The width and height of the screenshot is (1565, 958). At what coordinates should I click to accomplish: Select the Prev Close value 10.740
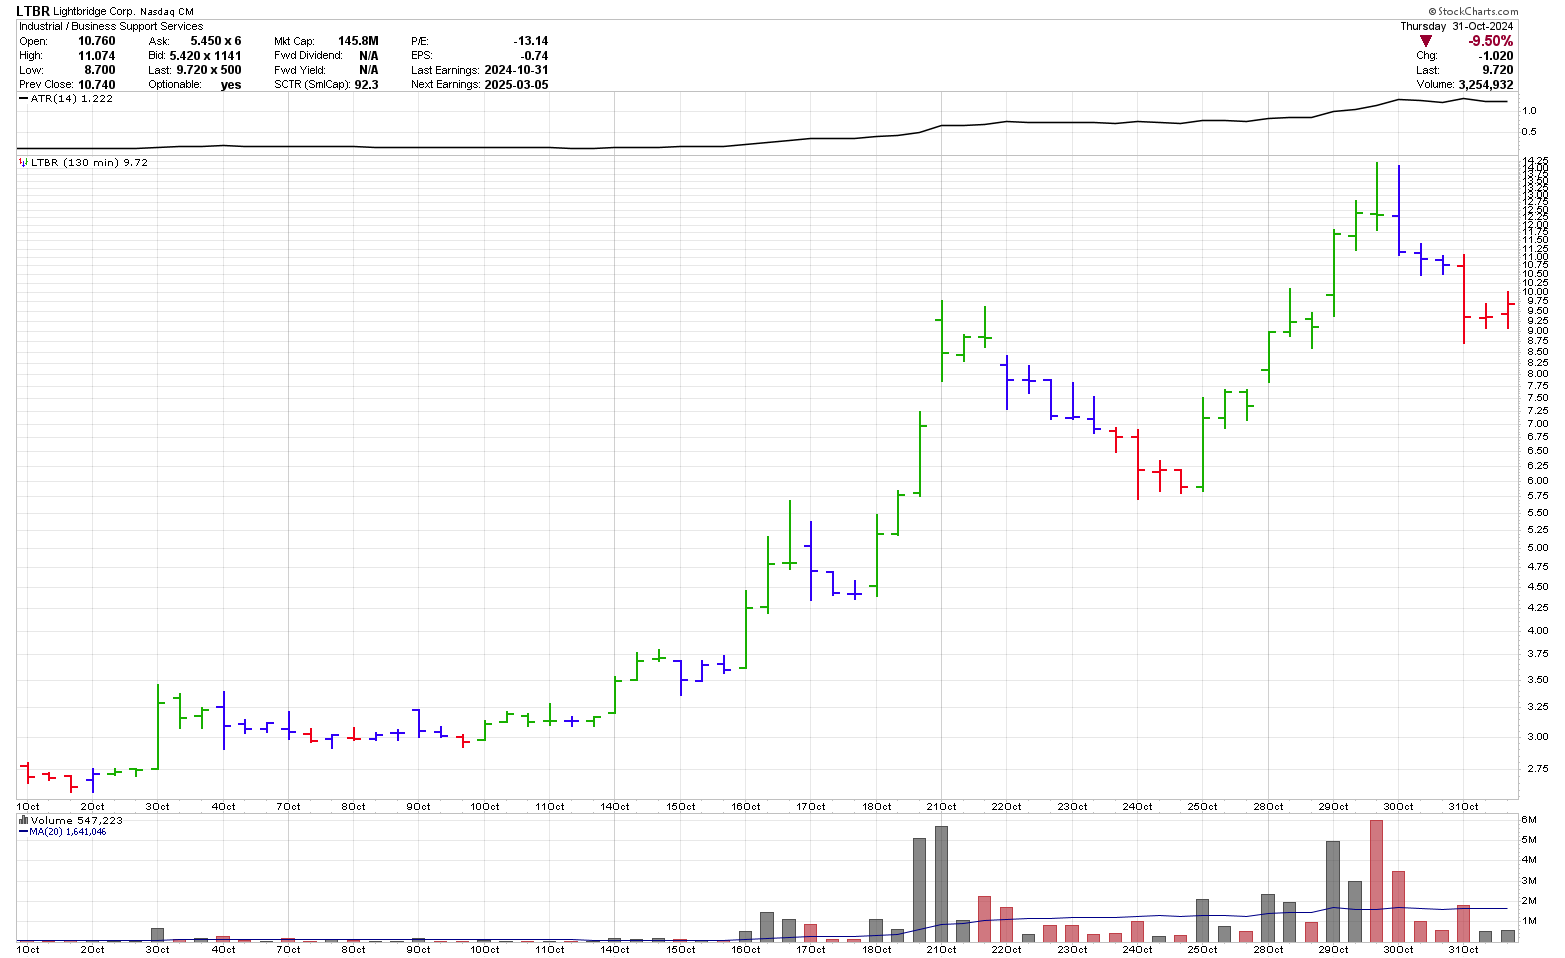96,85
